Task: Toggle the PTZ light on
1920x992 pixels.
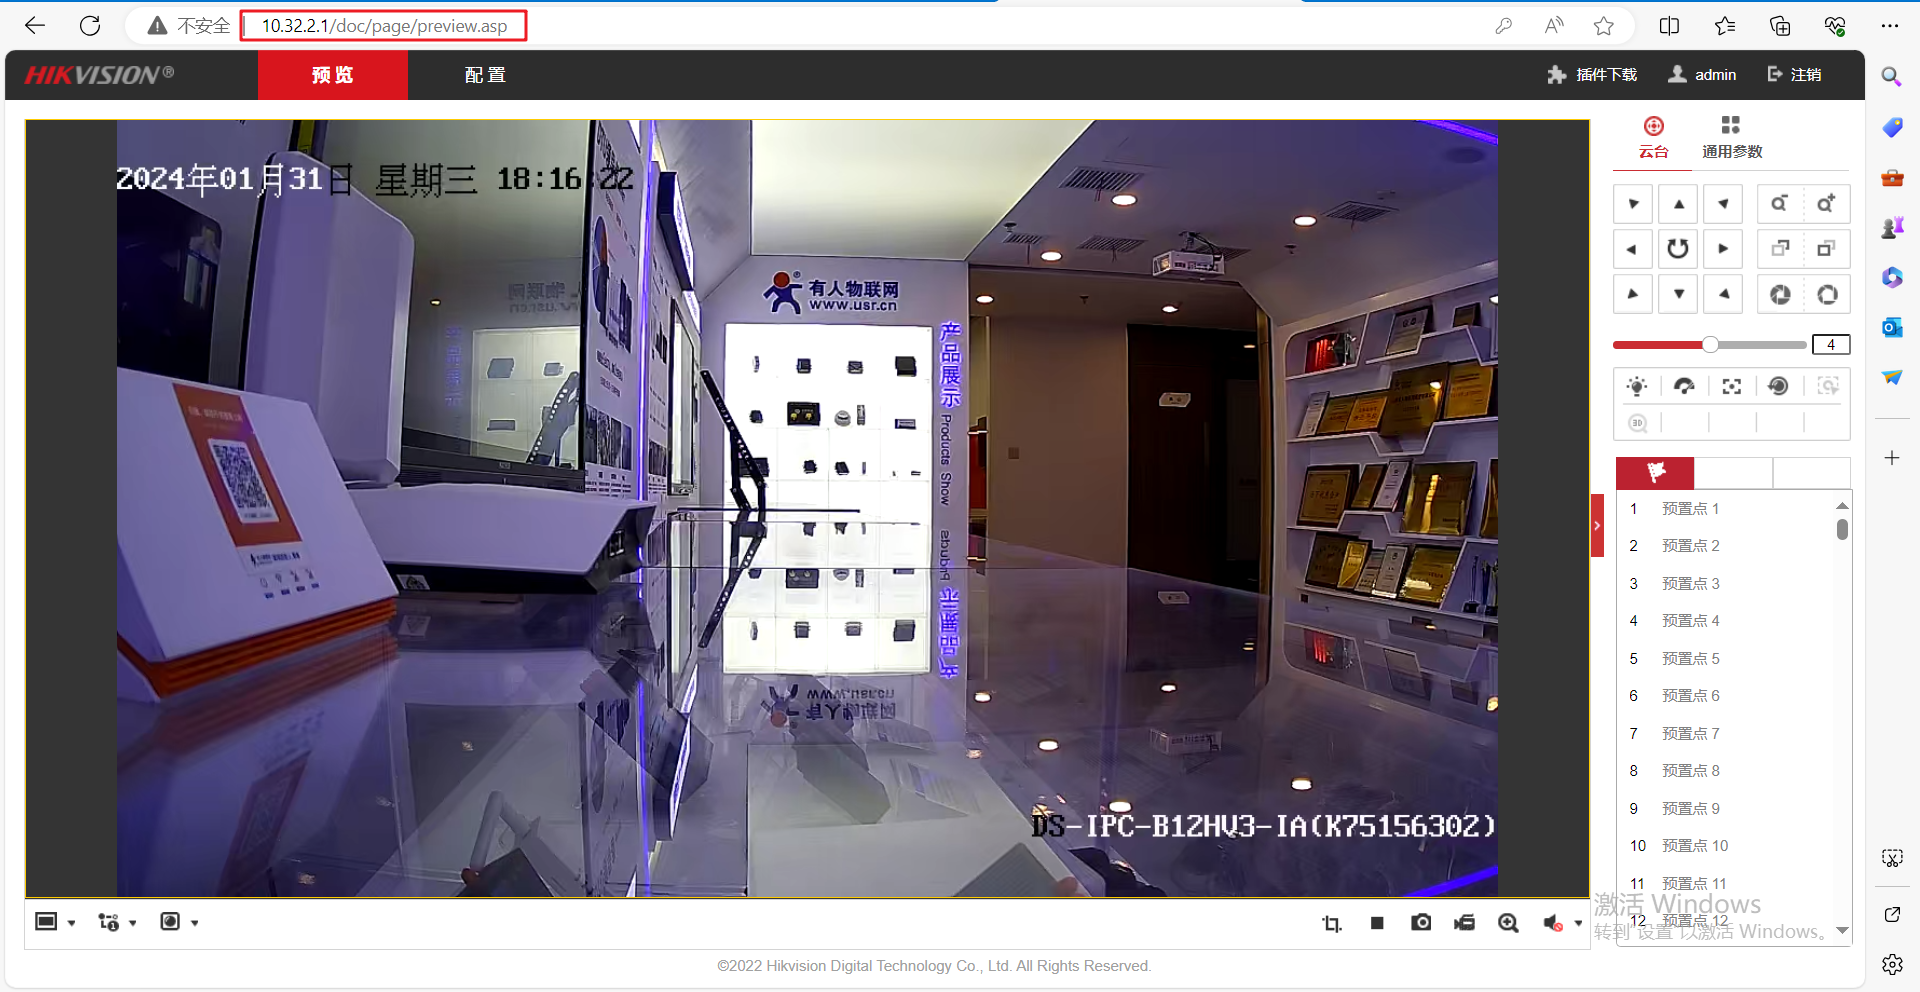Action: pos(1637,387)
